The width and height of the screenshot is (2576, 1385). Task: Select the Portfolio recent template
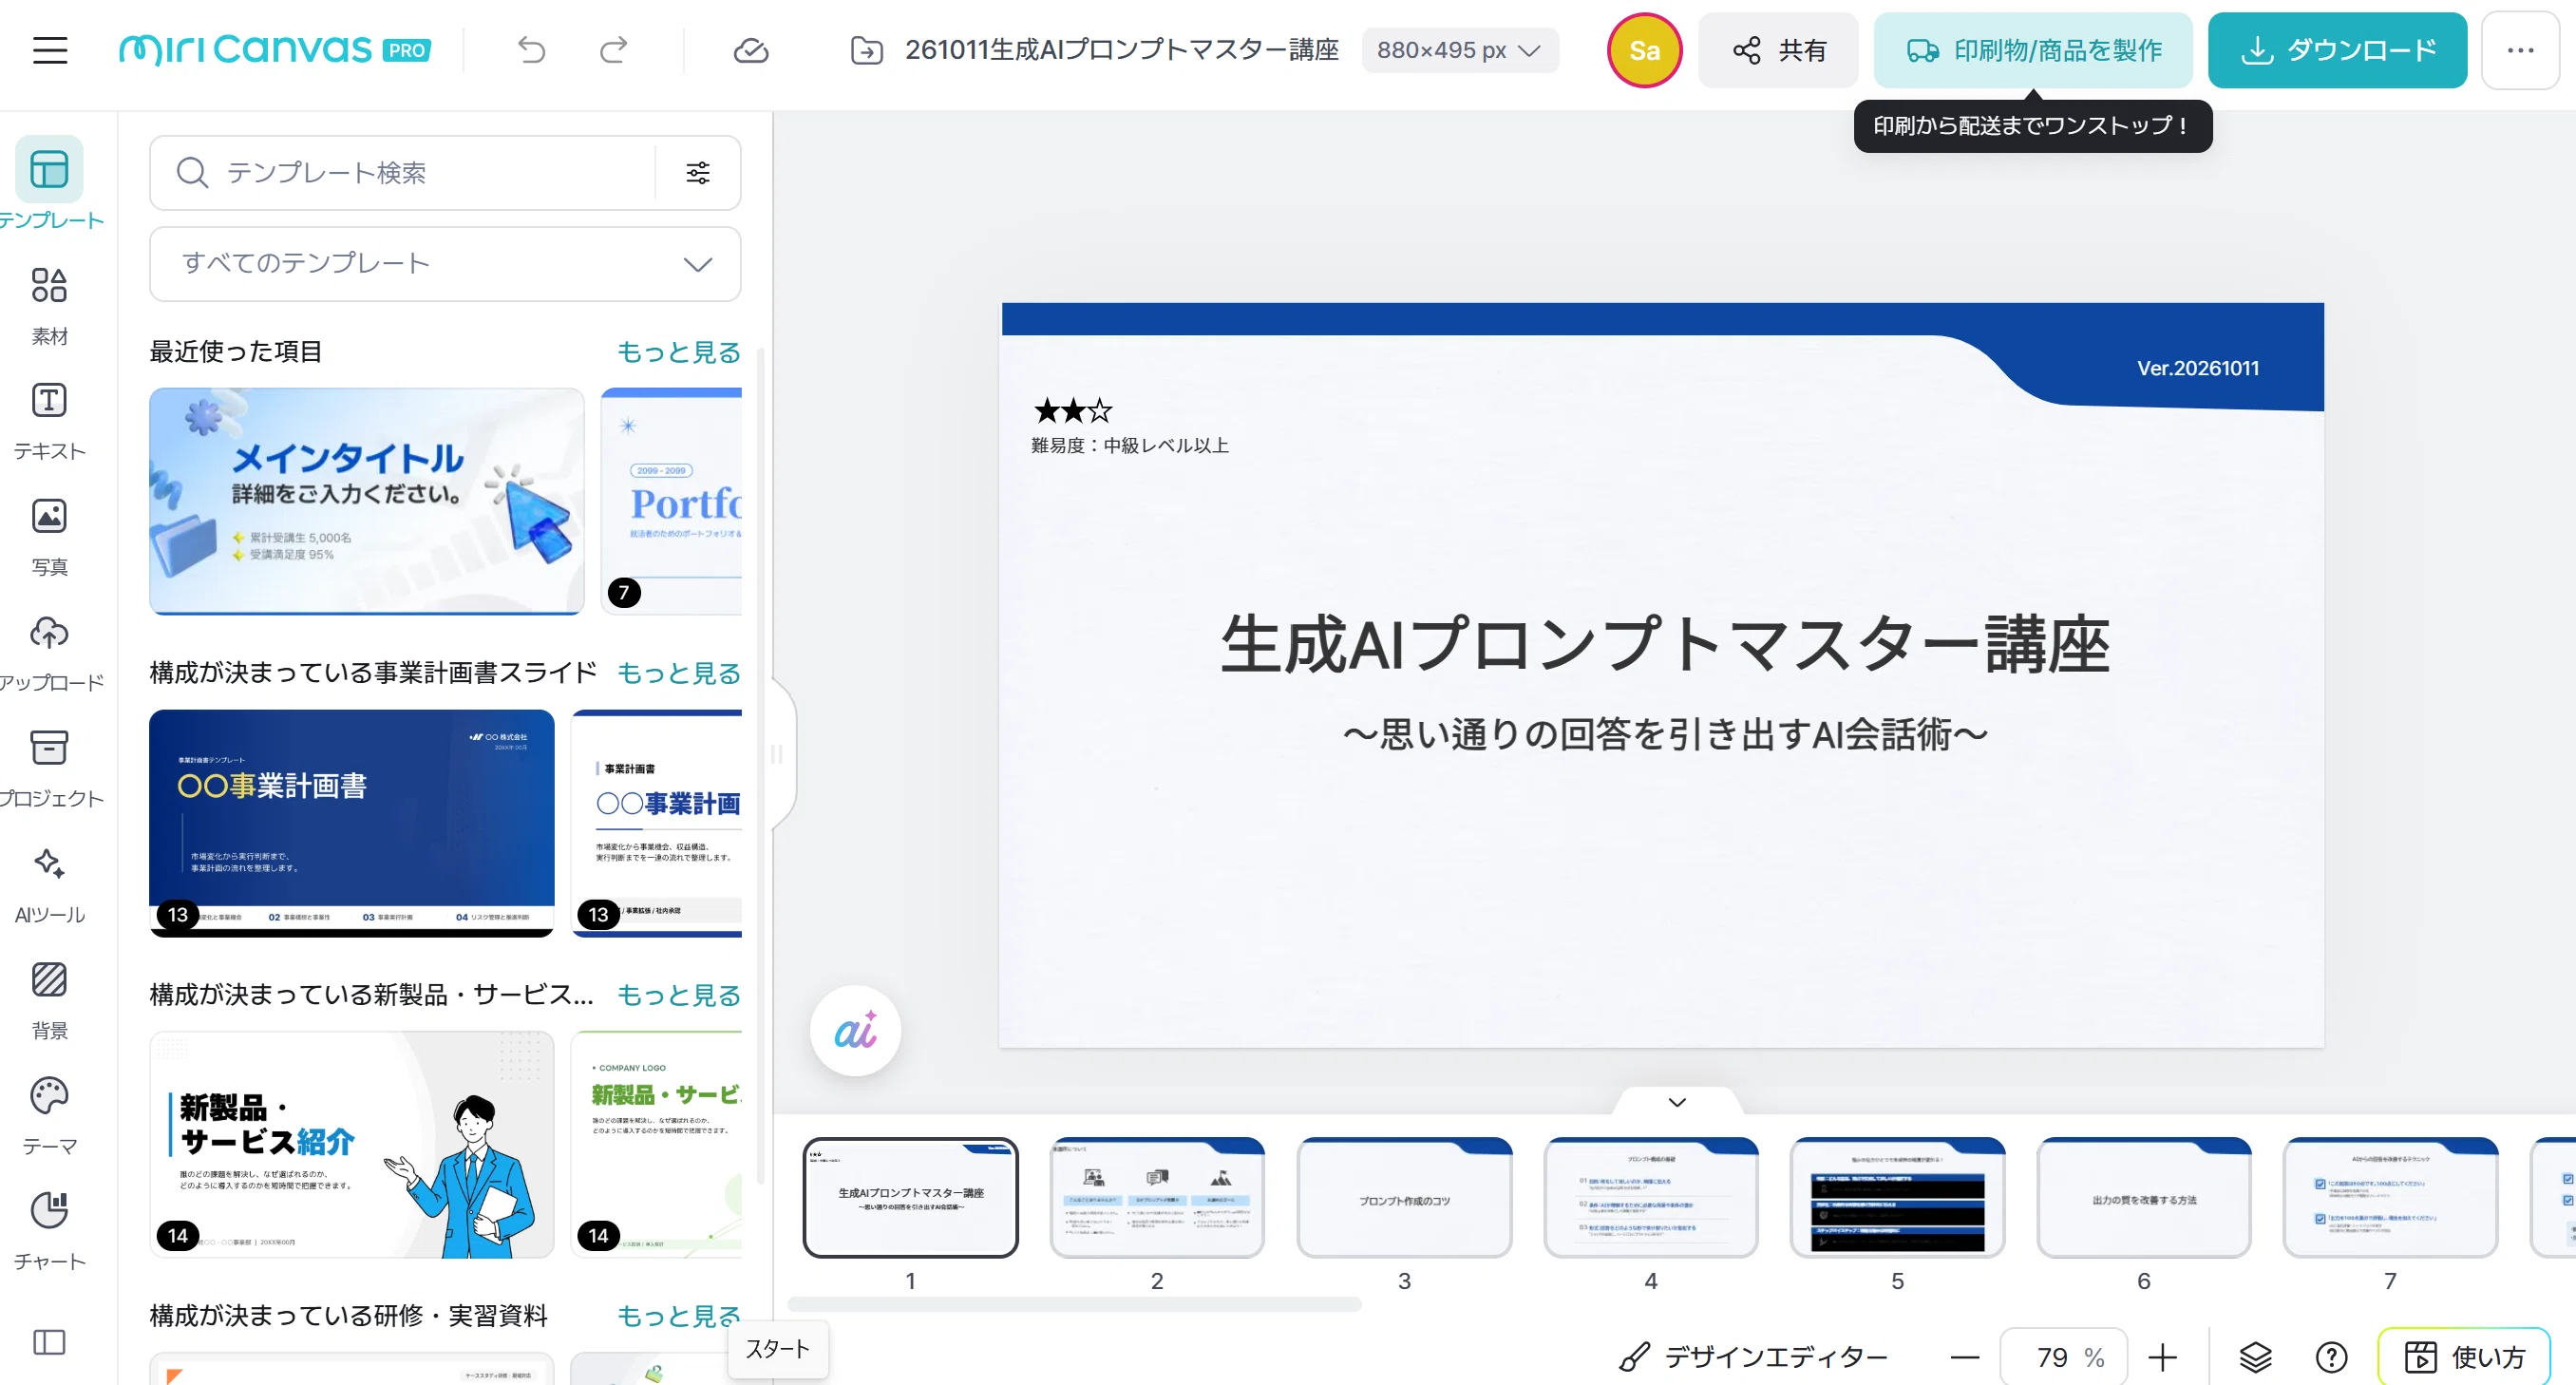[x=671, y=501]
